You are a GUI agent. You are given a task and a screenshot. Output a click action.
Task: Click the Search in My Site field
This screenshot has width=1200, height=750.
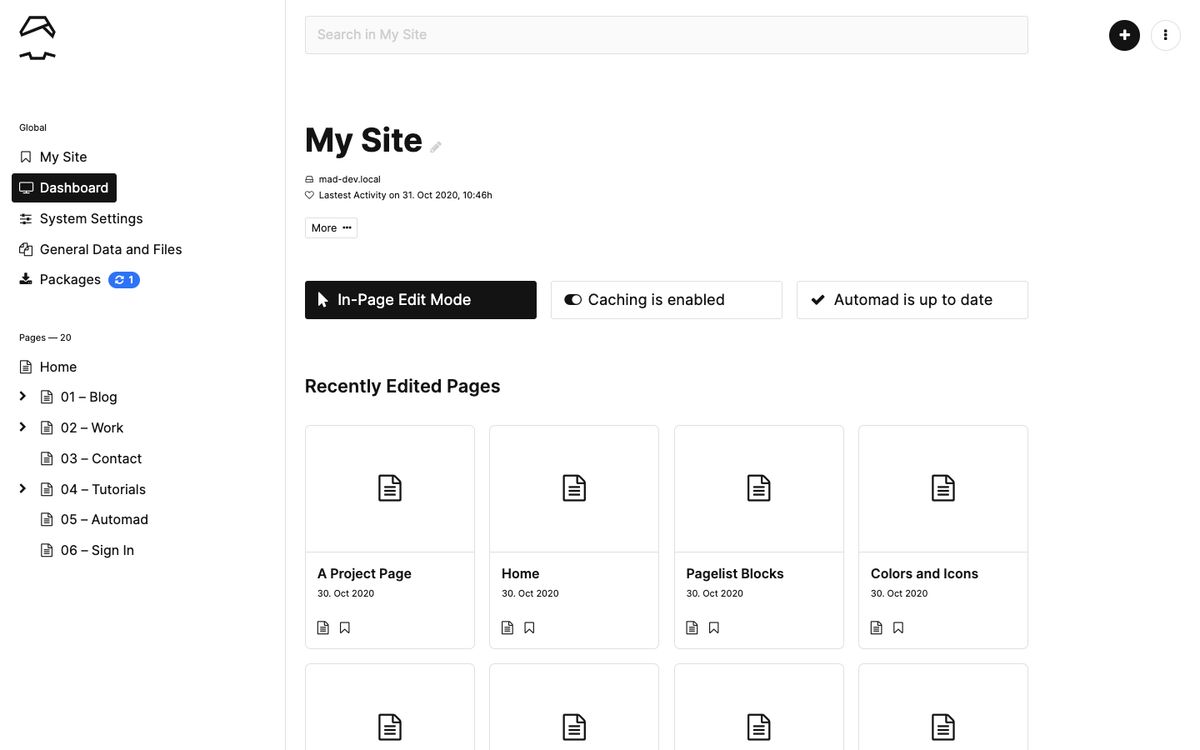point(666,34)
